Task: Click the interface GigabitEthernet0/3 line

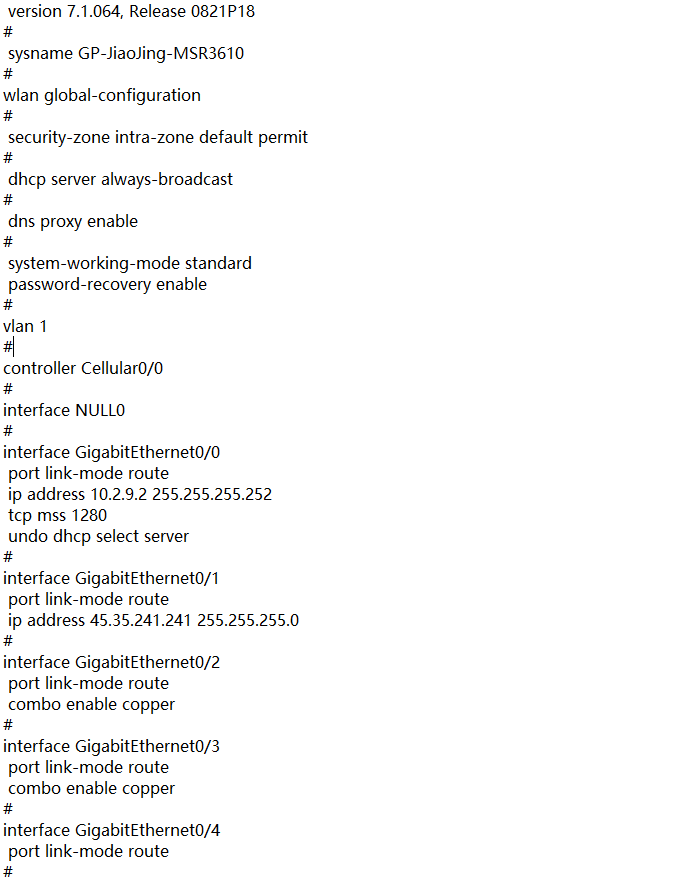Action: pyautogui.click(x=111, y=746)
